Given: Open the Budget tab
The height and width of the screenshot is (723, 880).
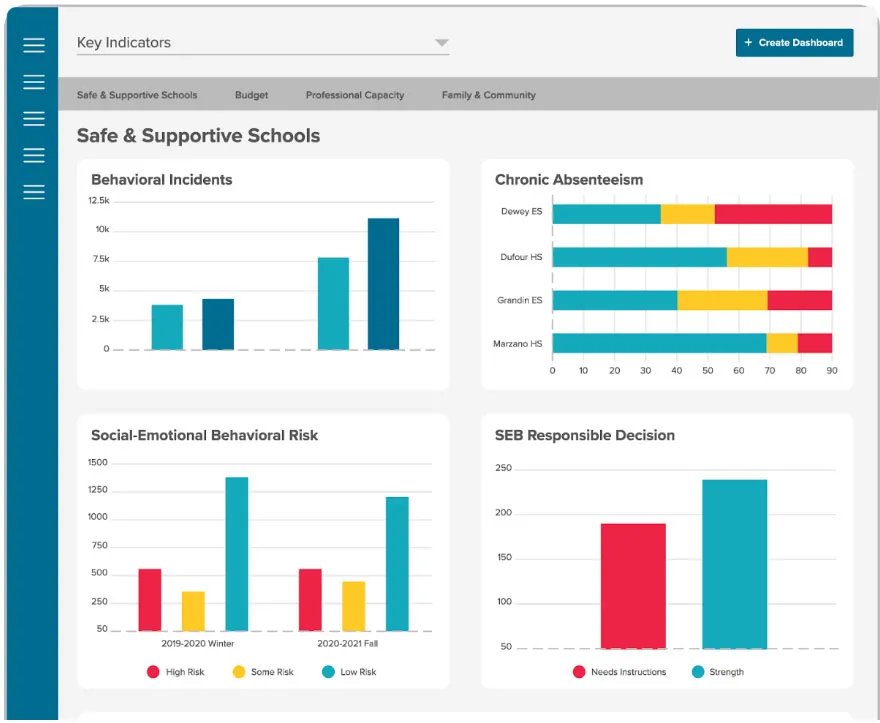Looking at the screenshot, I should click(x=251, y=95).
